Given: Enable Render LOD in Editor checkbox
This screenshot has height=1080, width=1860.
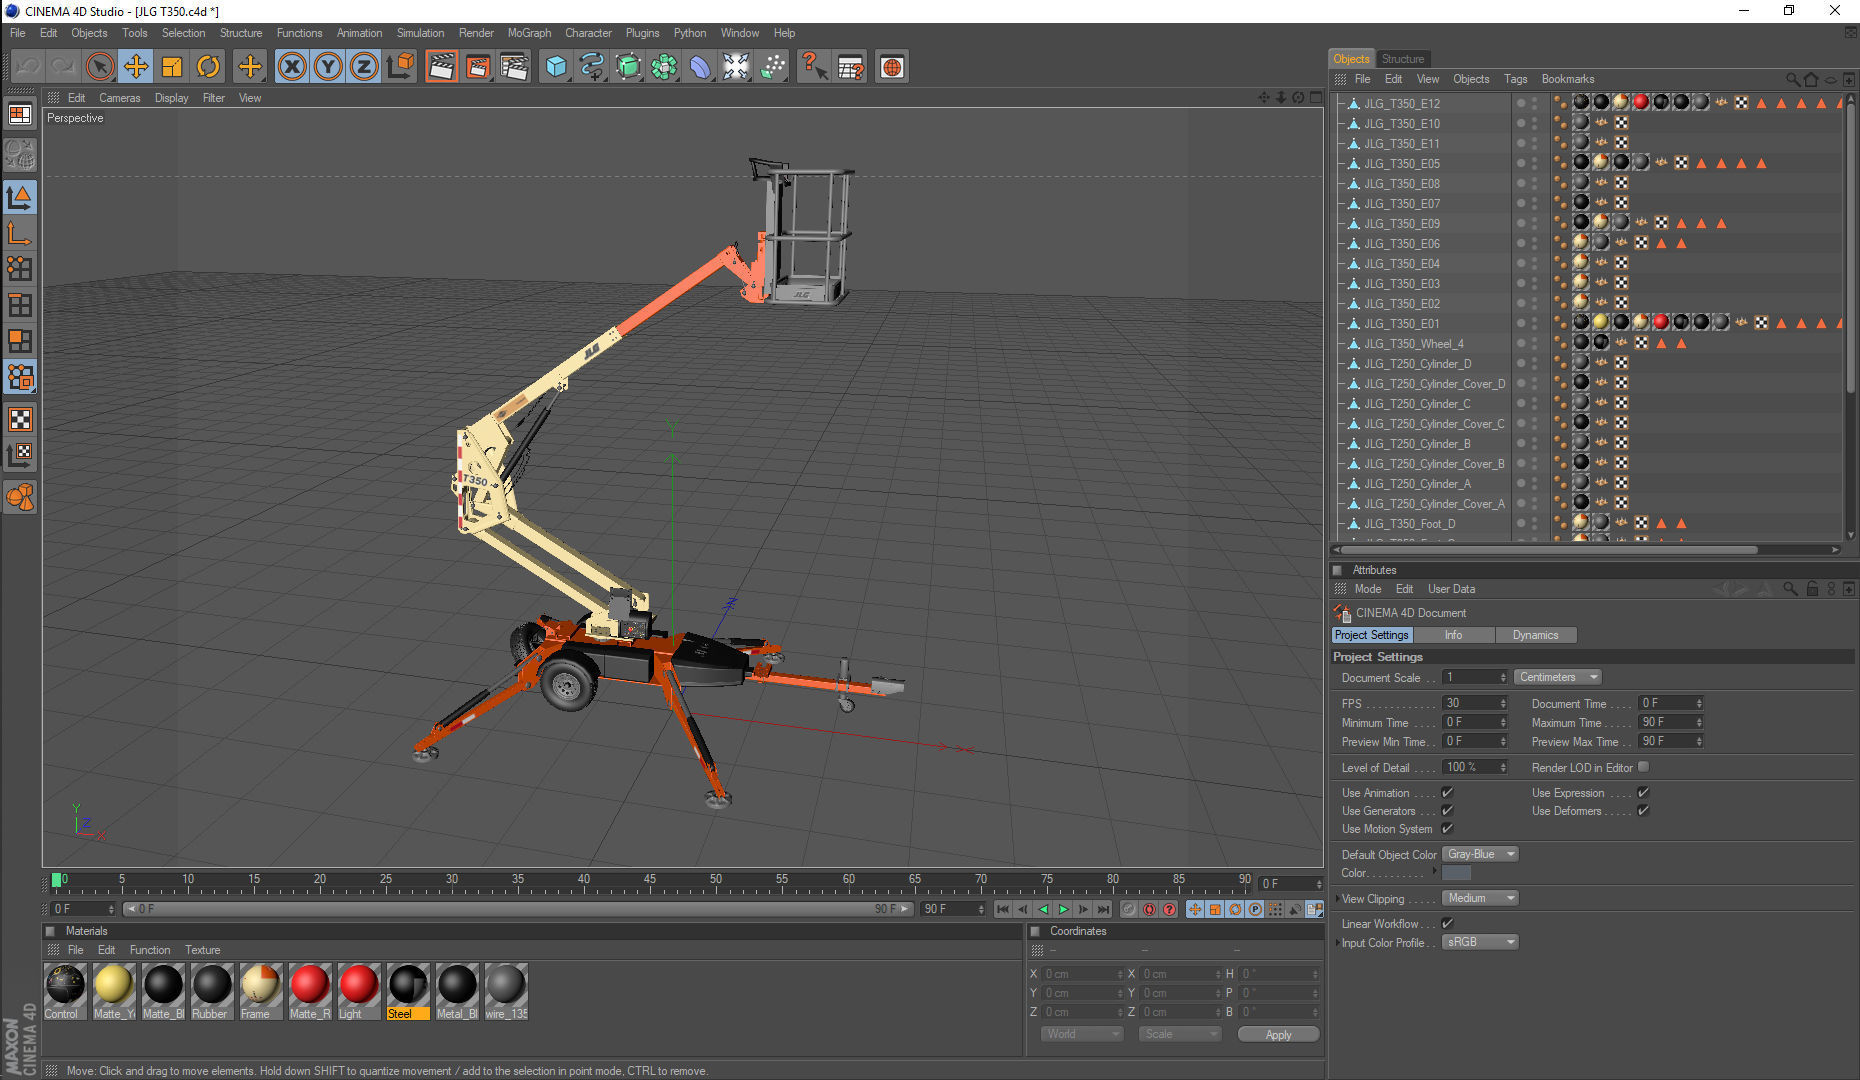Looking at the screenshot, I should (x=1643, y=767).
